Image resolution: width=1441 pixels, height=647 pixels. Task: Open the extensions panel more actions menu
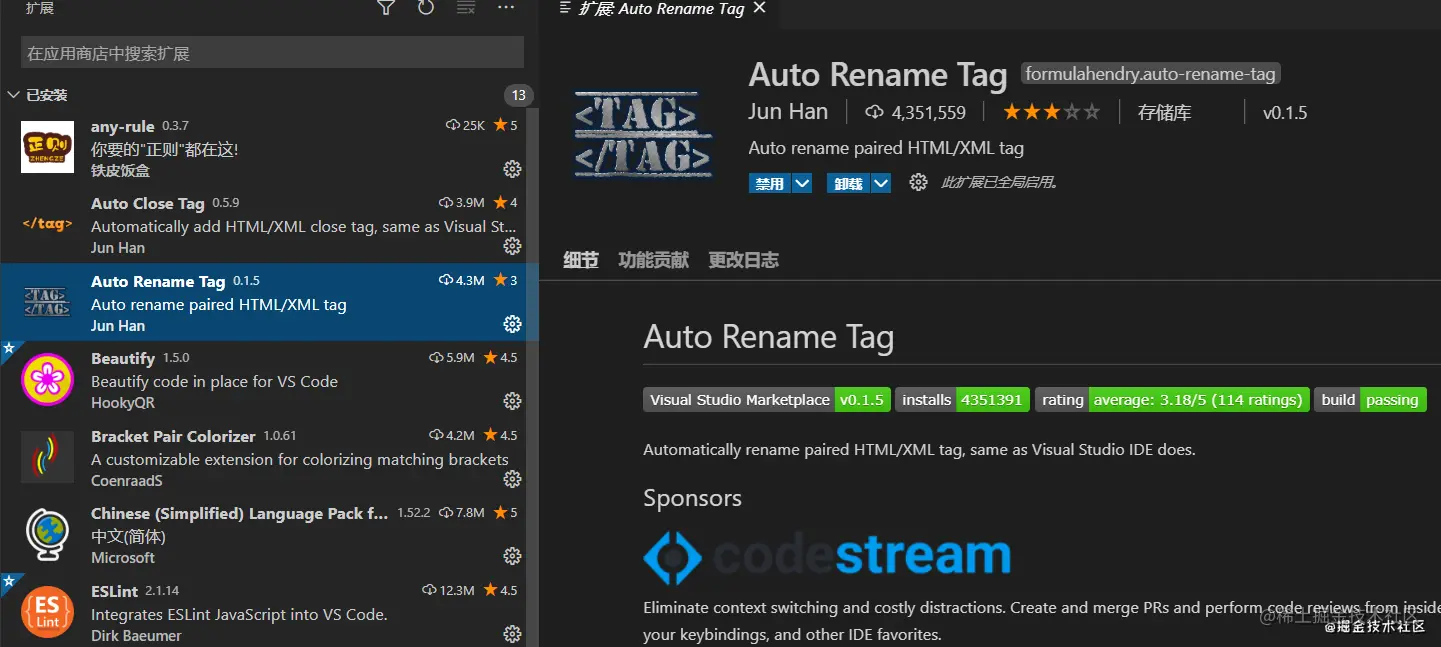(x=505, y=8)
